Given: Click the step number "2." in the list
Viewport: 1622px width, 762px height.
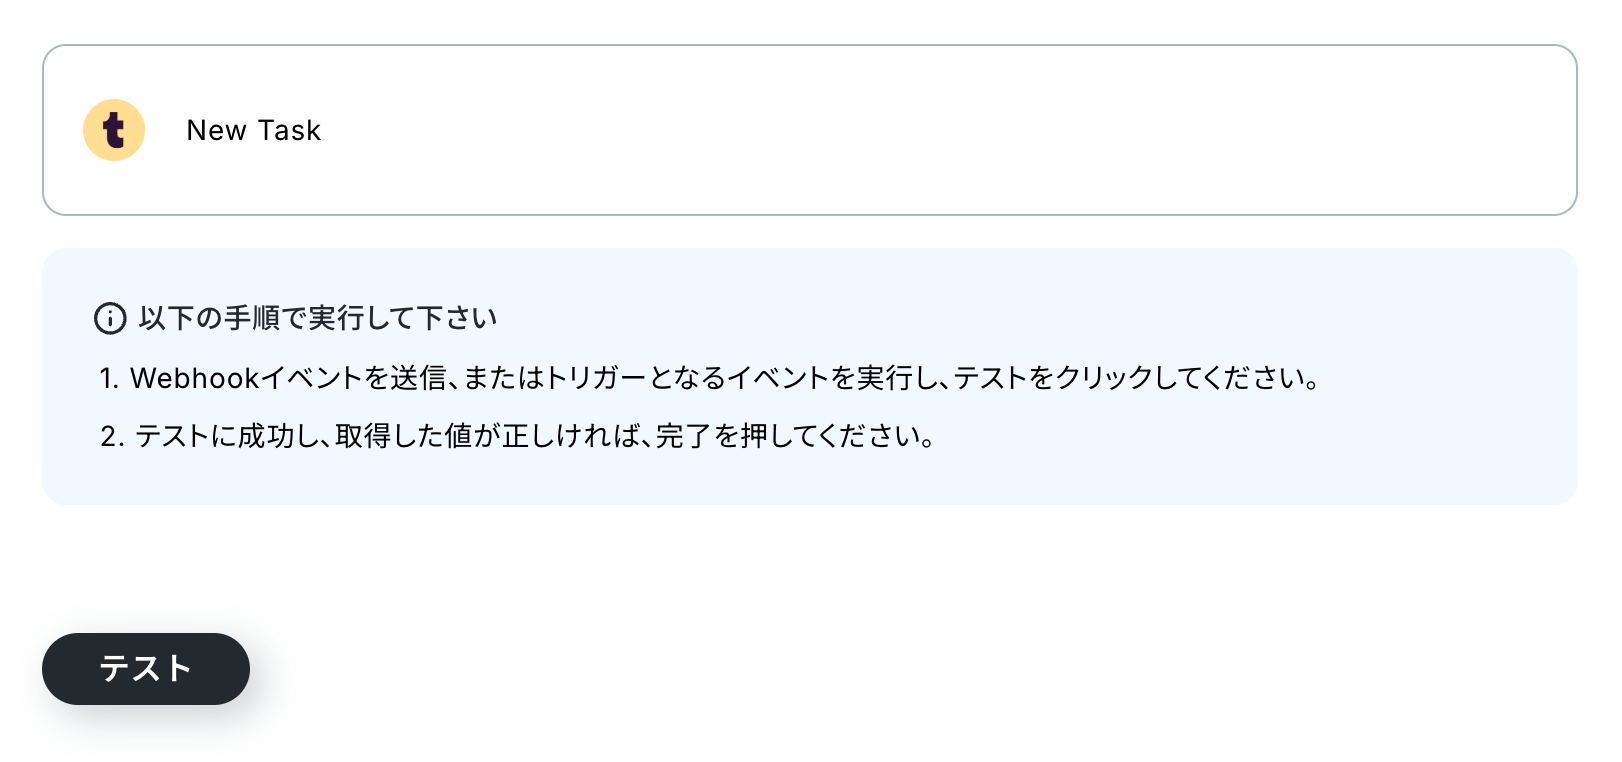Looking at the screenshot, I should coord(112,436).
